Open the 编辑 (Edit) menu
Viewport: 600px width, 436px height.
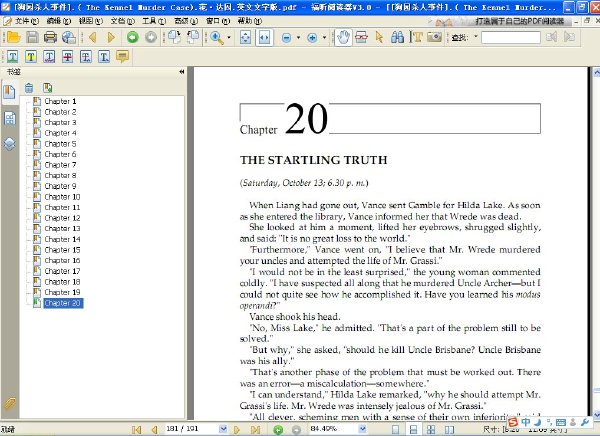tap(59, 21)
